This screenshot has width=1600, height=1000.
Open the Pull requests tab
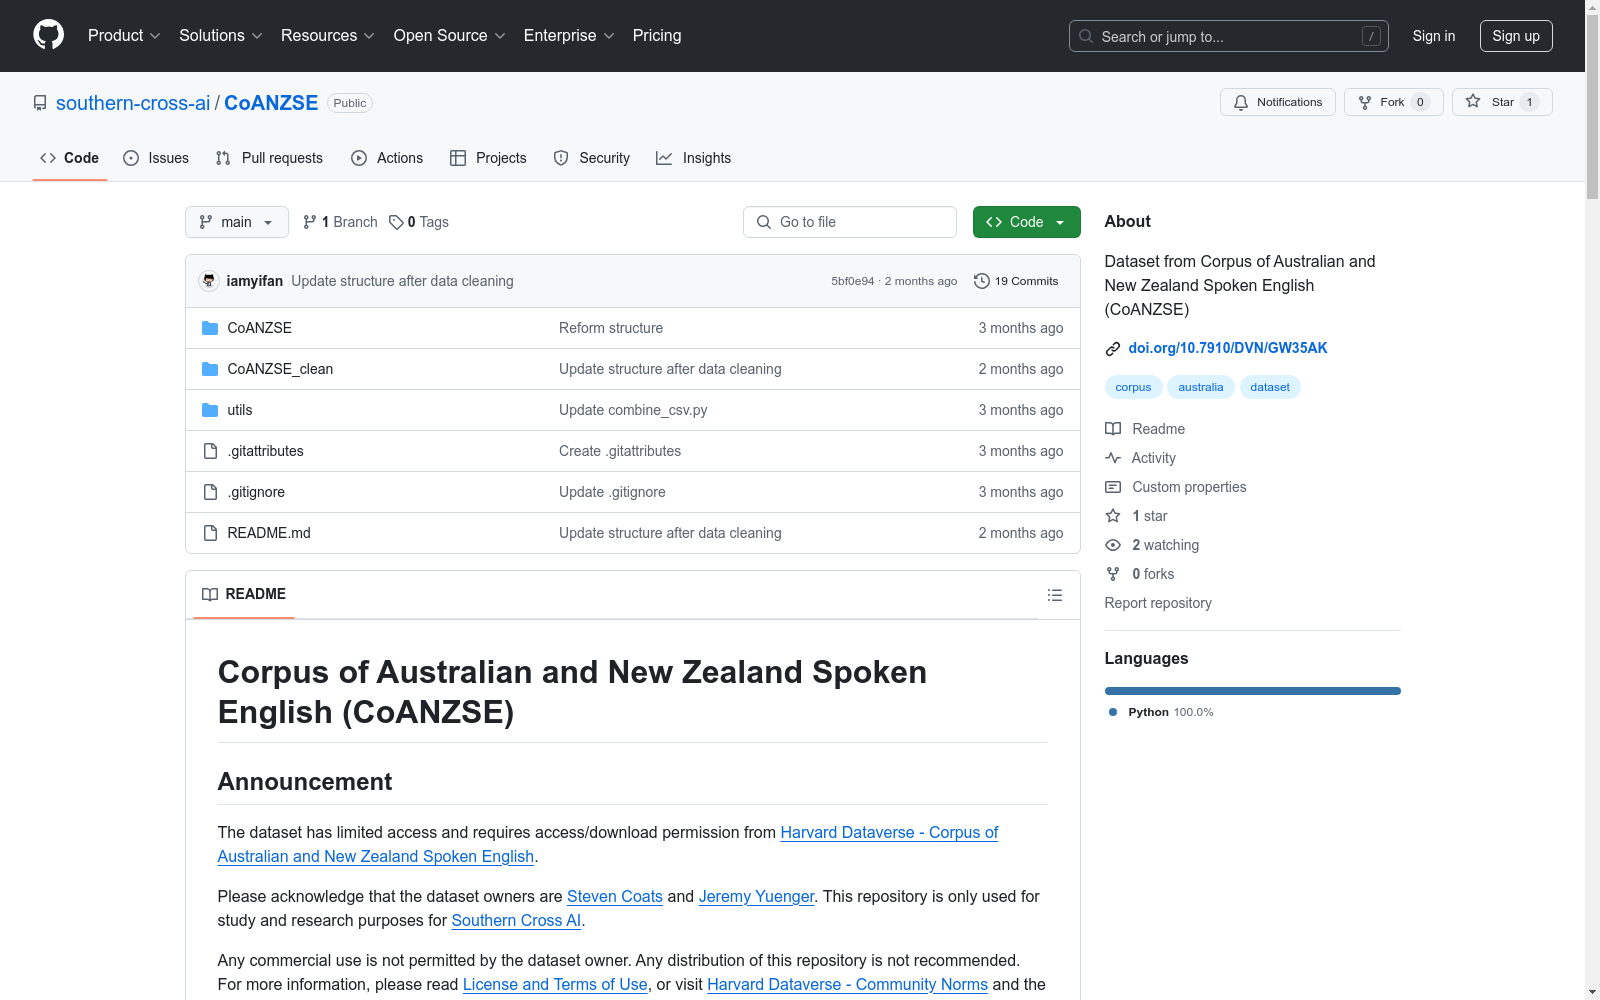coord(269,158)
